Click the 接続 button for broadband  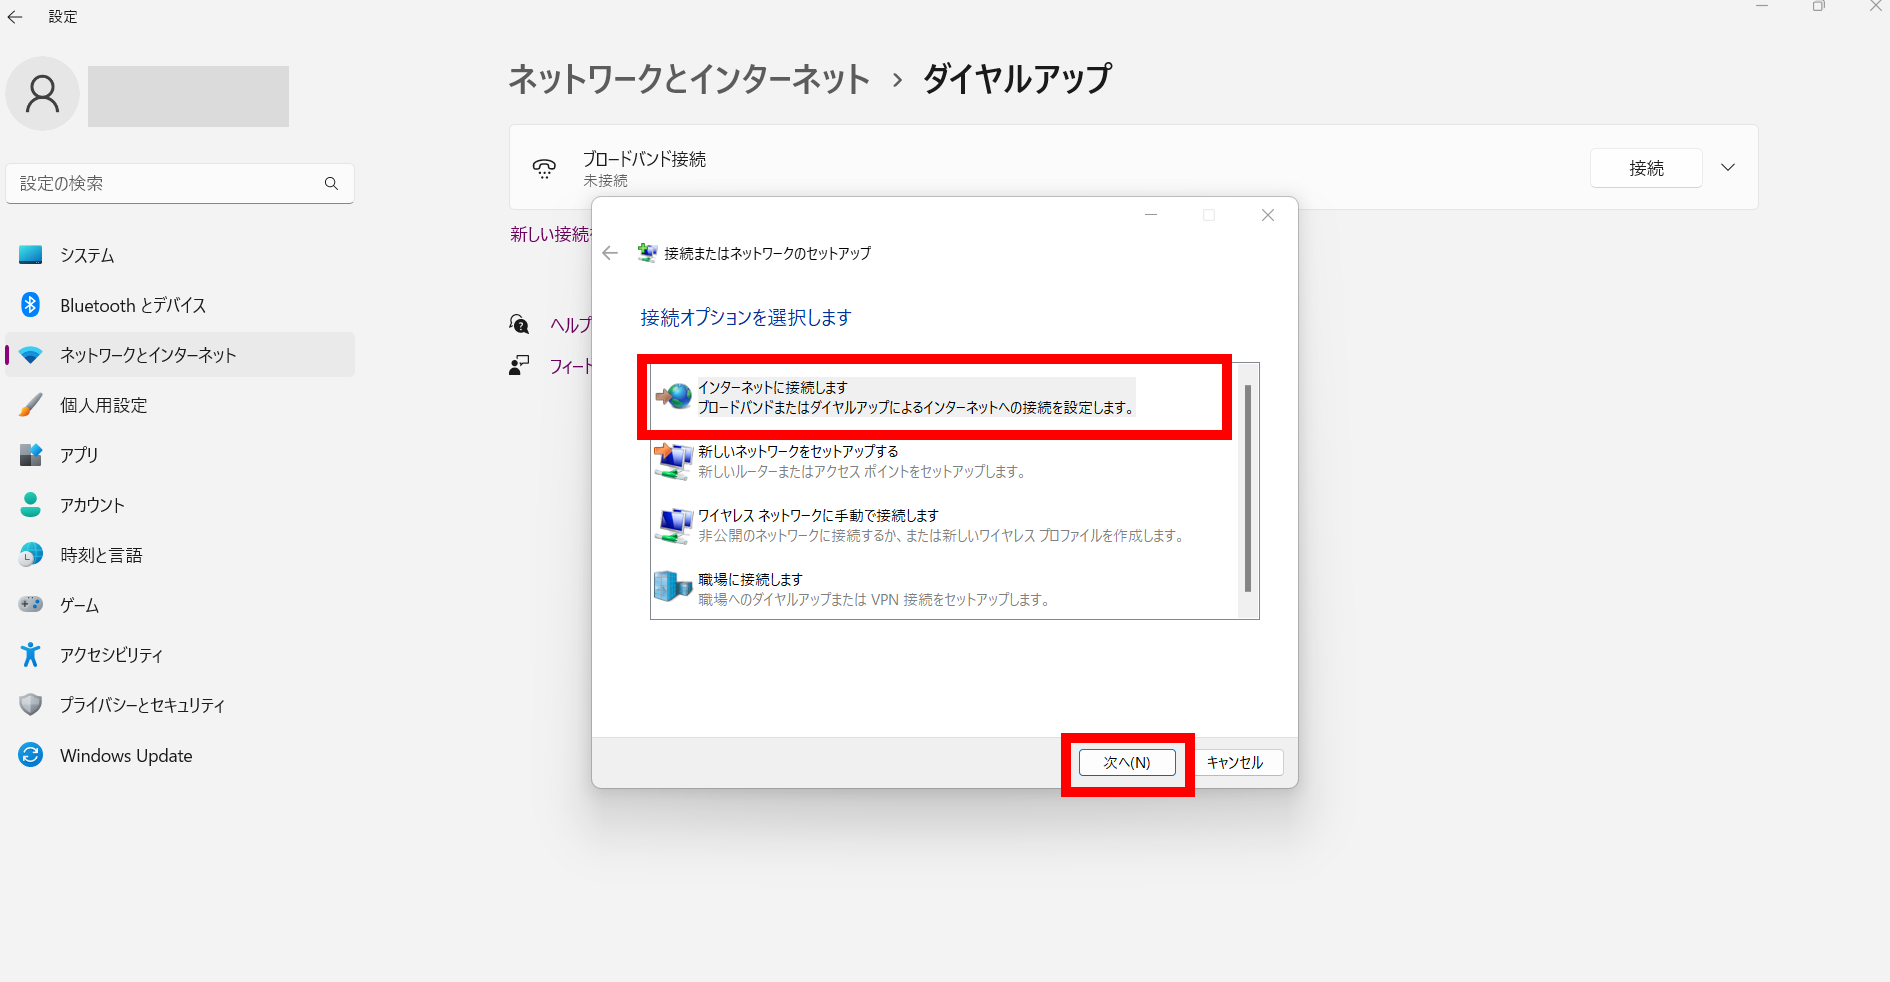(x=1645, y=168)
